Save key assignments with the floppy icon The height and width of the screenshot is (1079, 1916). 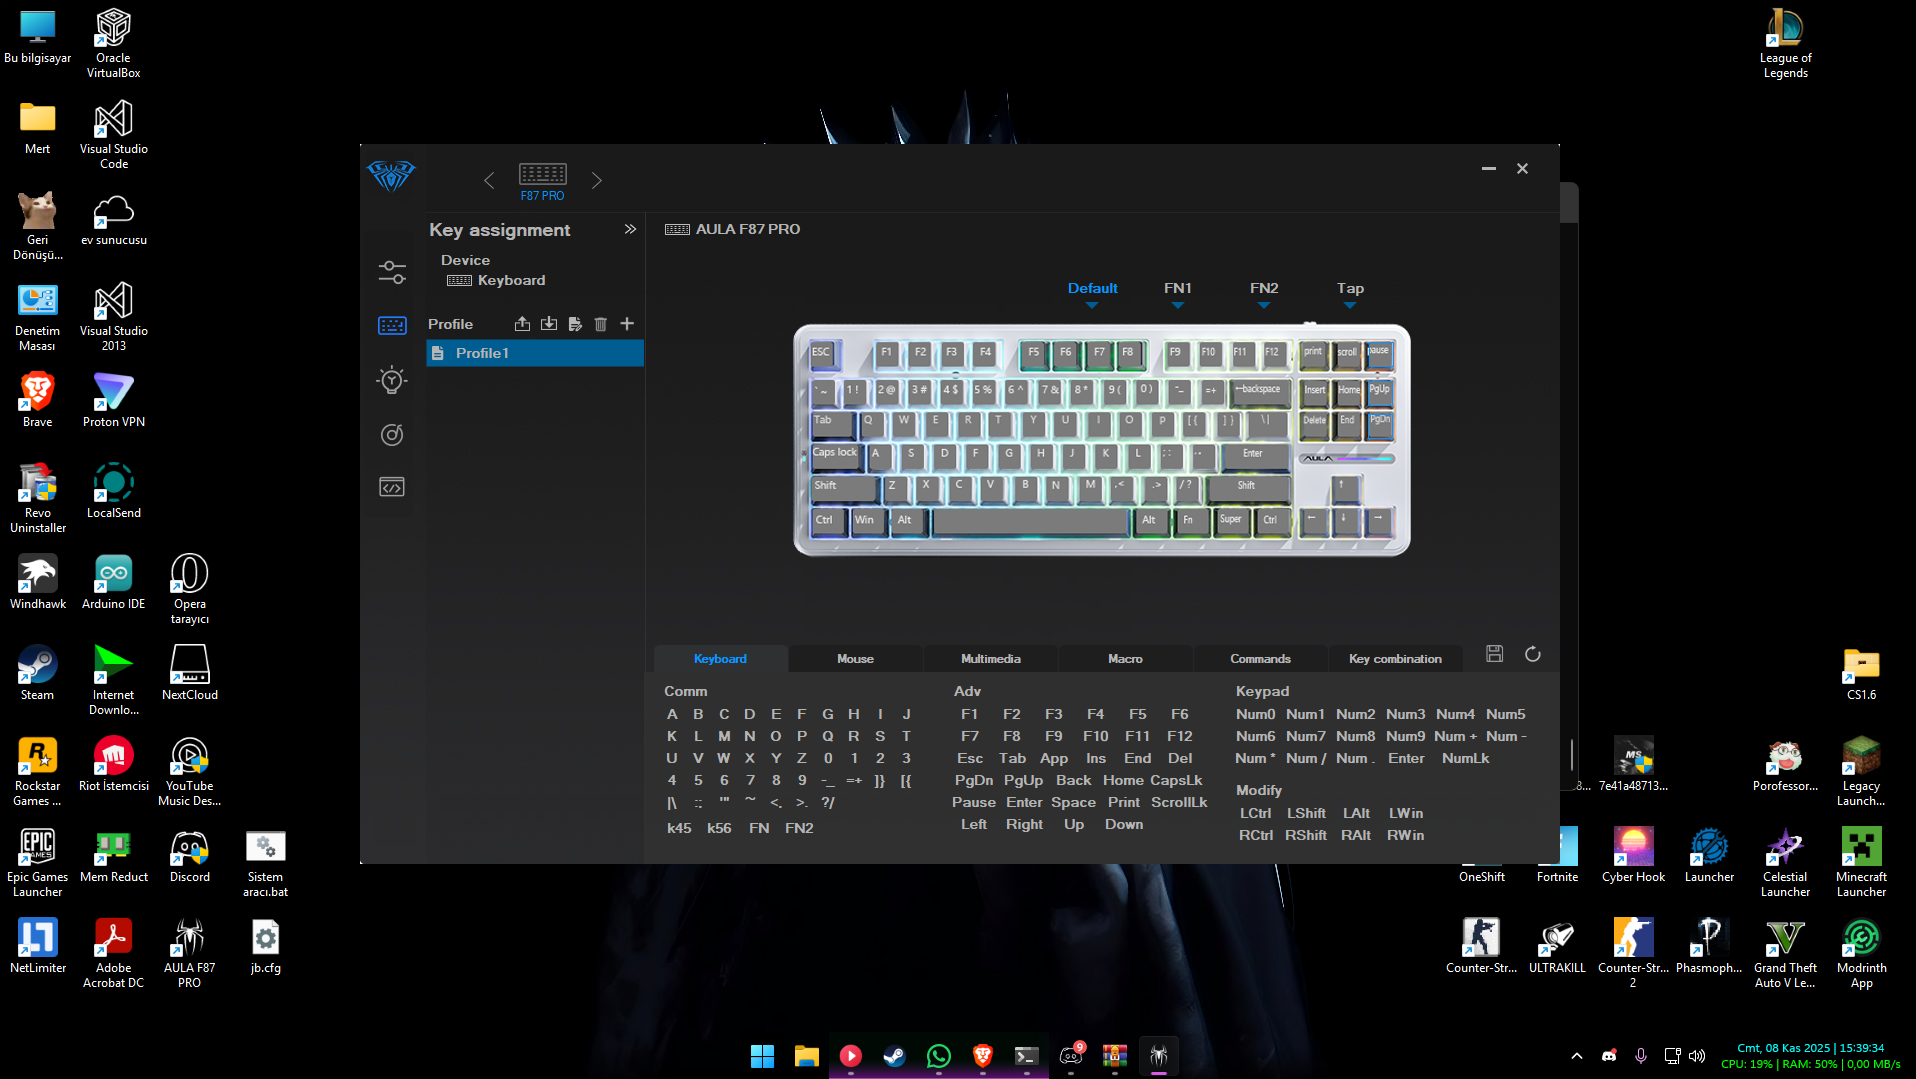coord(1495,654)
